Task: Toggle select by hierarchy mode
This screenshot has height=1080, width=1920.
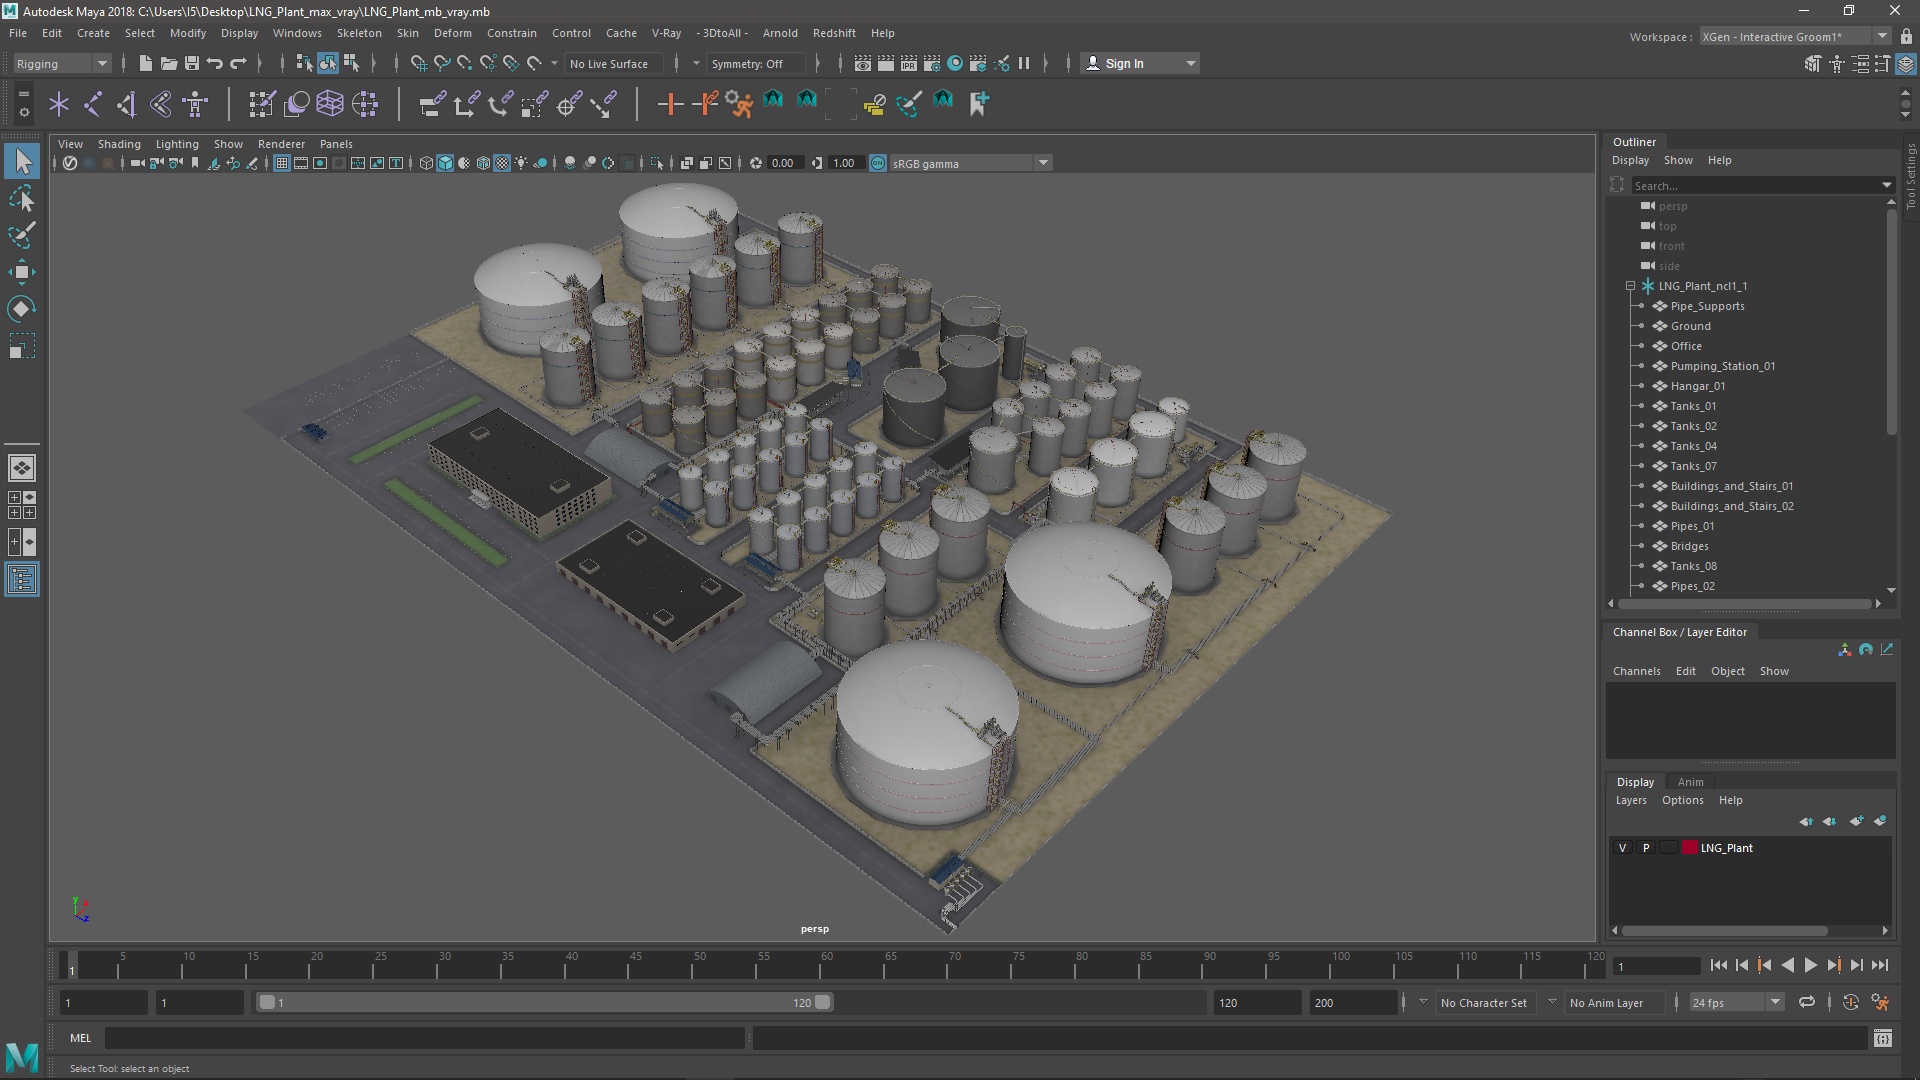Action: pyautogui.click(x=304, y=63)
